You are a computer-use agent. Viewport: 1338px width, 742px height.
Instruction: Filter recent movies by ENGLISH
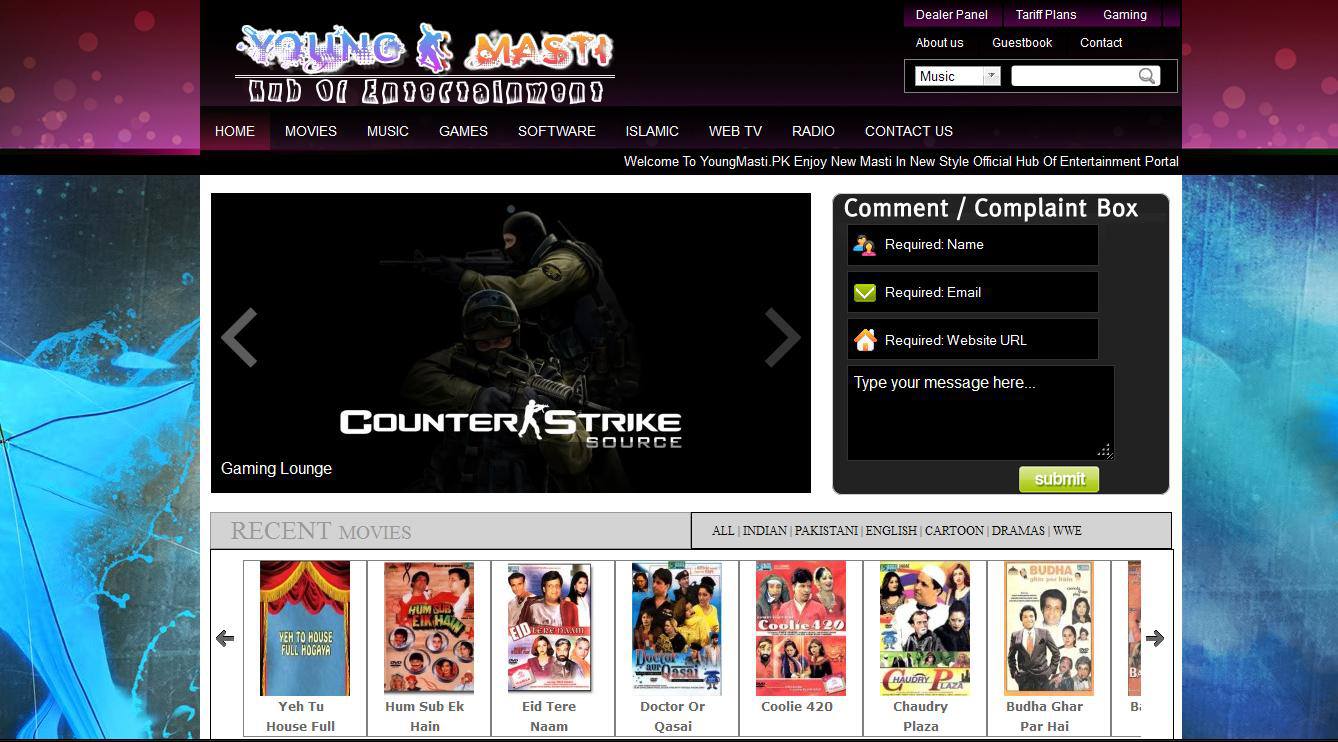point(891,531)
